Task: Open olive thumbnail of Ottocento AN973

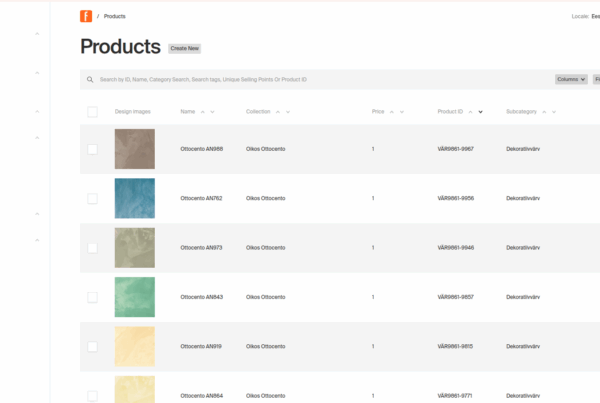Action: tap(135, 248)
